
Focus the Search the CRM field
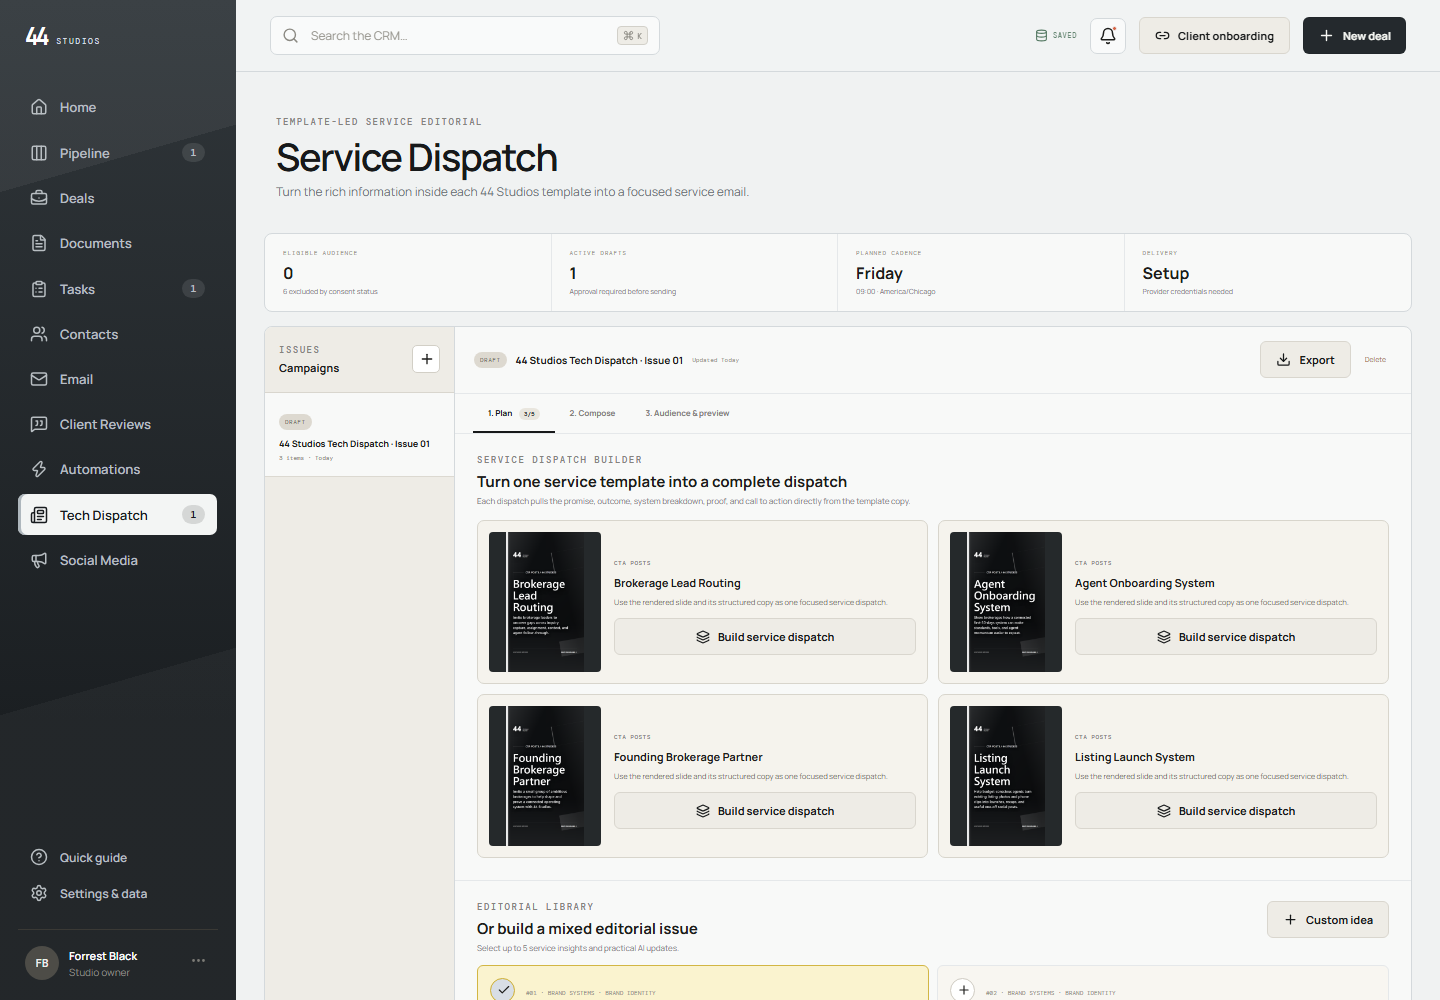click(x=464, y=36)
